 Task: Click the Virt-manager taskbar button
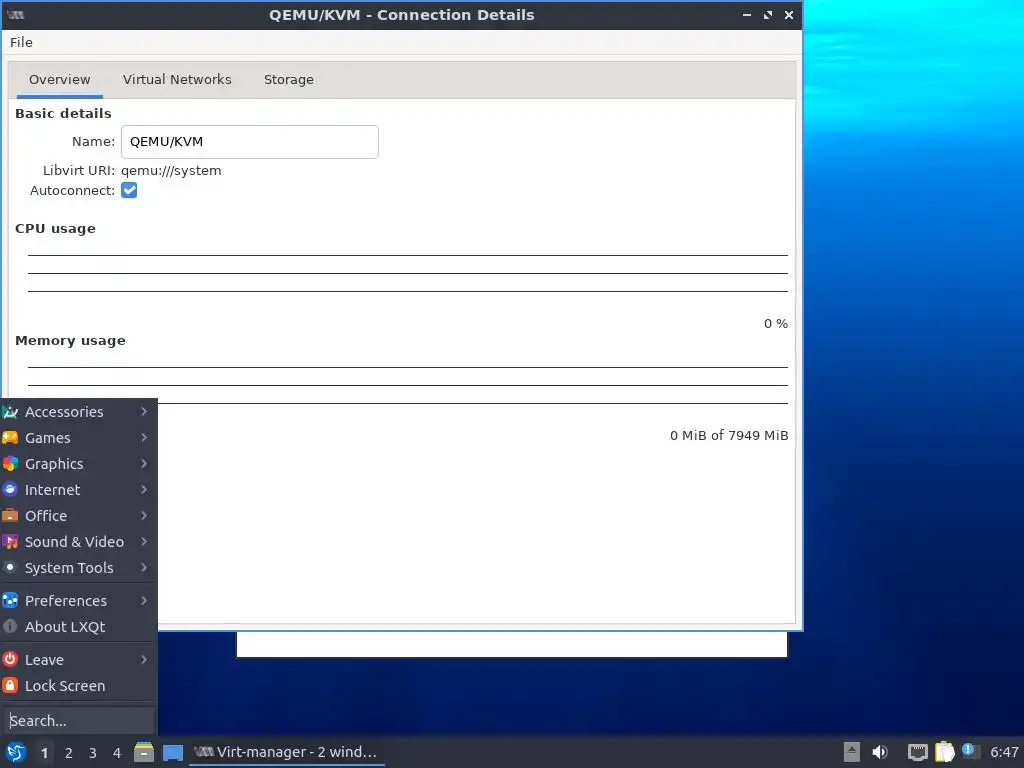[287, 752]
